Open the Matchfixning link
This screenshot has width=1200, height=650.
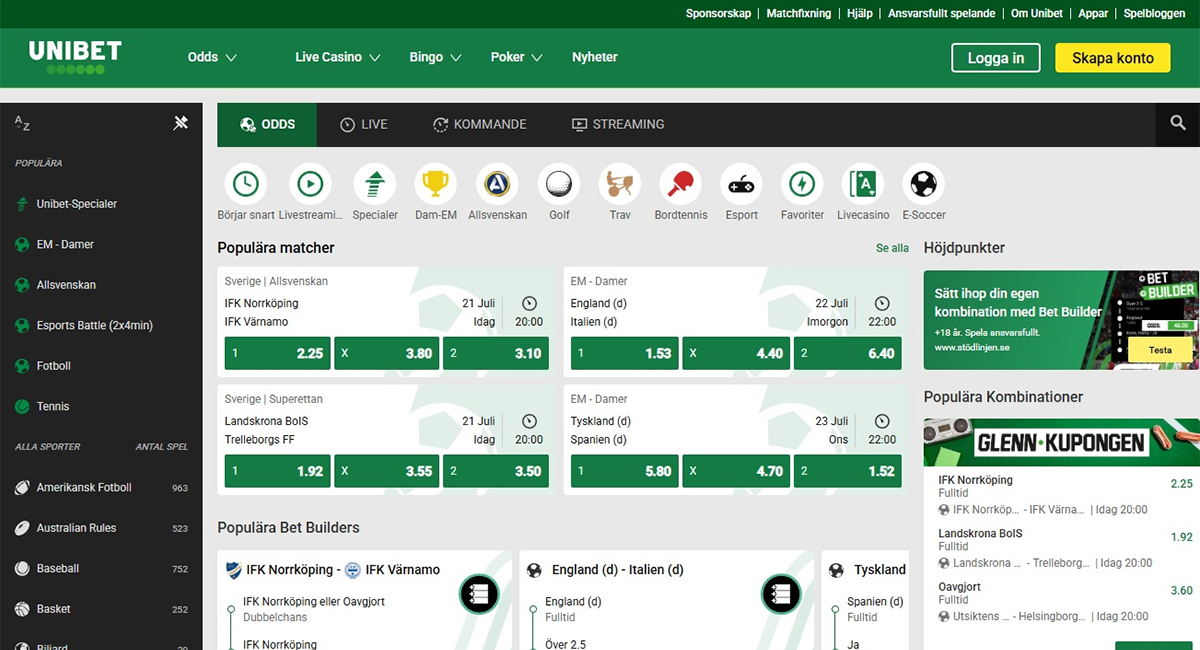(x=799, y=14)
